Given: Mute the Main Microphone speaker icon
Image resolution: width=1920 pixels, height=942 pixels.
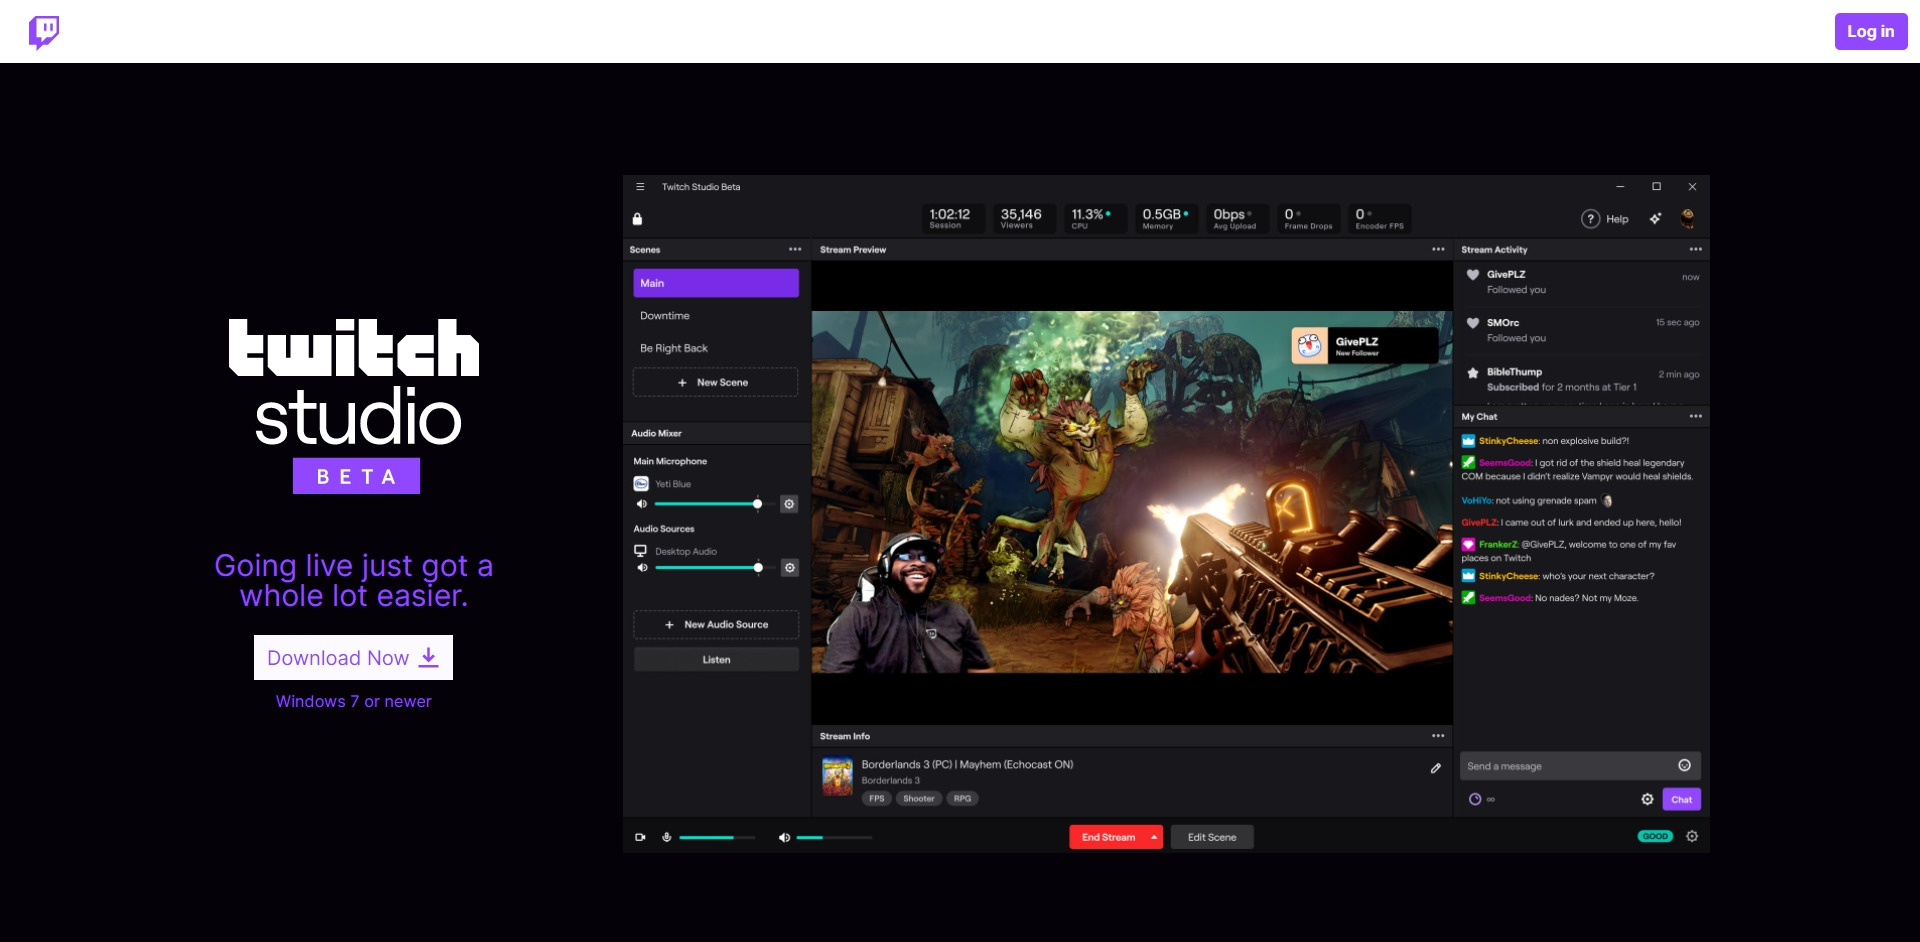Looking at the screenshot, I should (642, 504).
